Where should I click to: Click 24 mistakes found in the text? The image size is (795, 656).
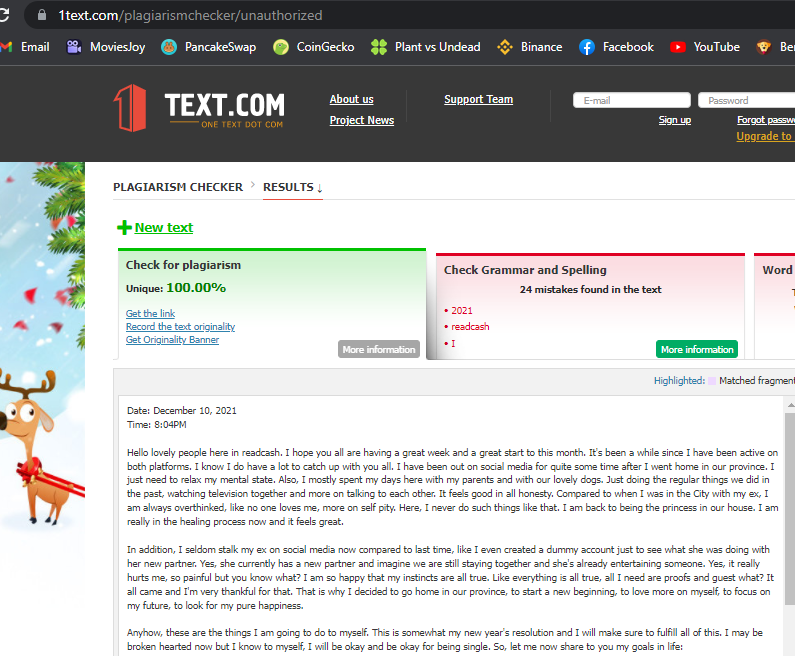coord(590,289)
